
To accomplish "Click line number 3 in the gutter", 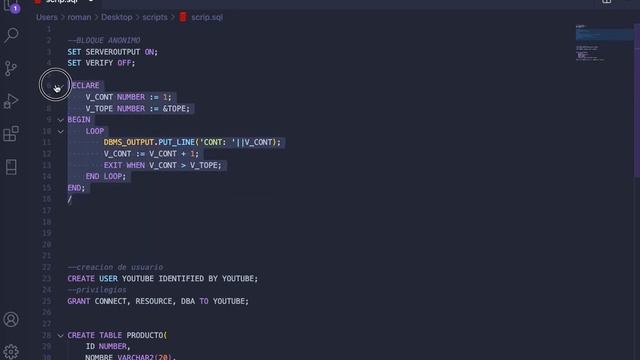I will (49, 52).
